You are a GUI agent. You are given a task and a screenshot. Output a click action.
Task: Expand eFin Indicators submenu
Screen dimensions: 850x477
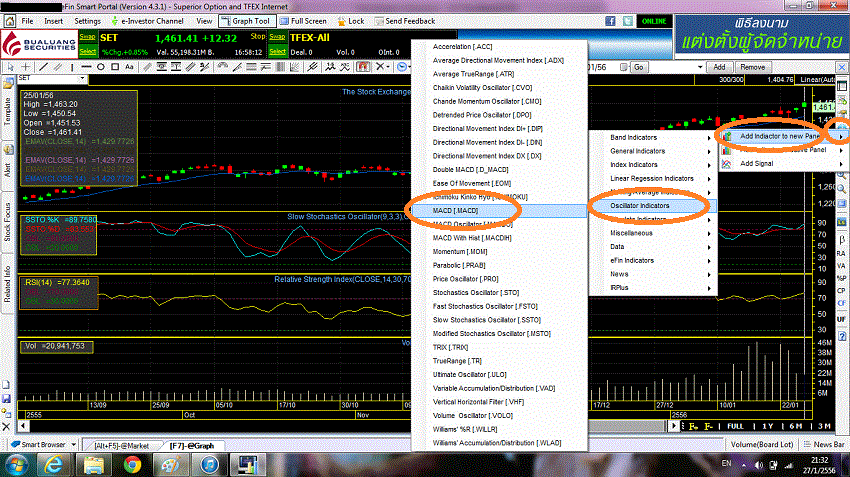pyautogui.click(x=653, y=260)
